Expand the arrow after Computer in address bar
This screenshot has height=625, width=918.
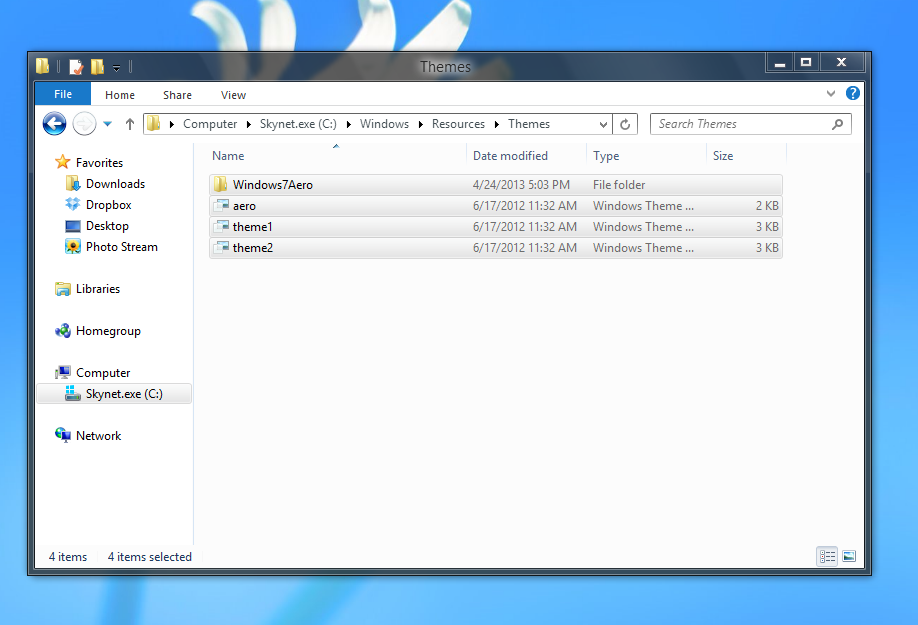coord(249,124)
